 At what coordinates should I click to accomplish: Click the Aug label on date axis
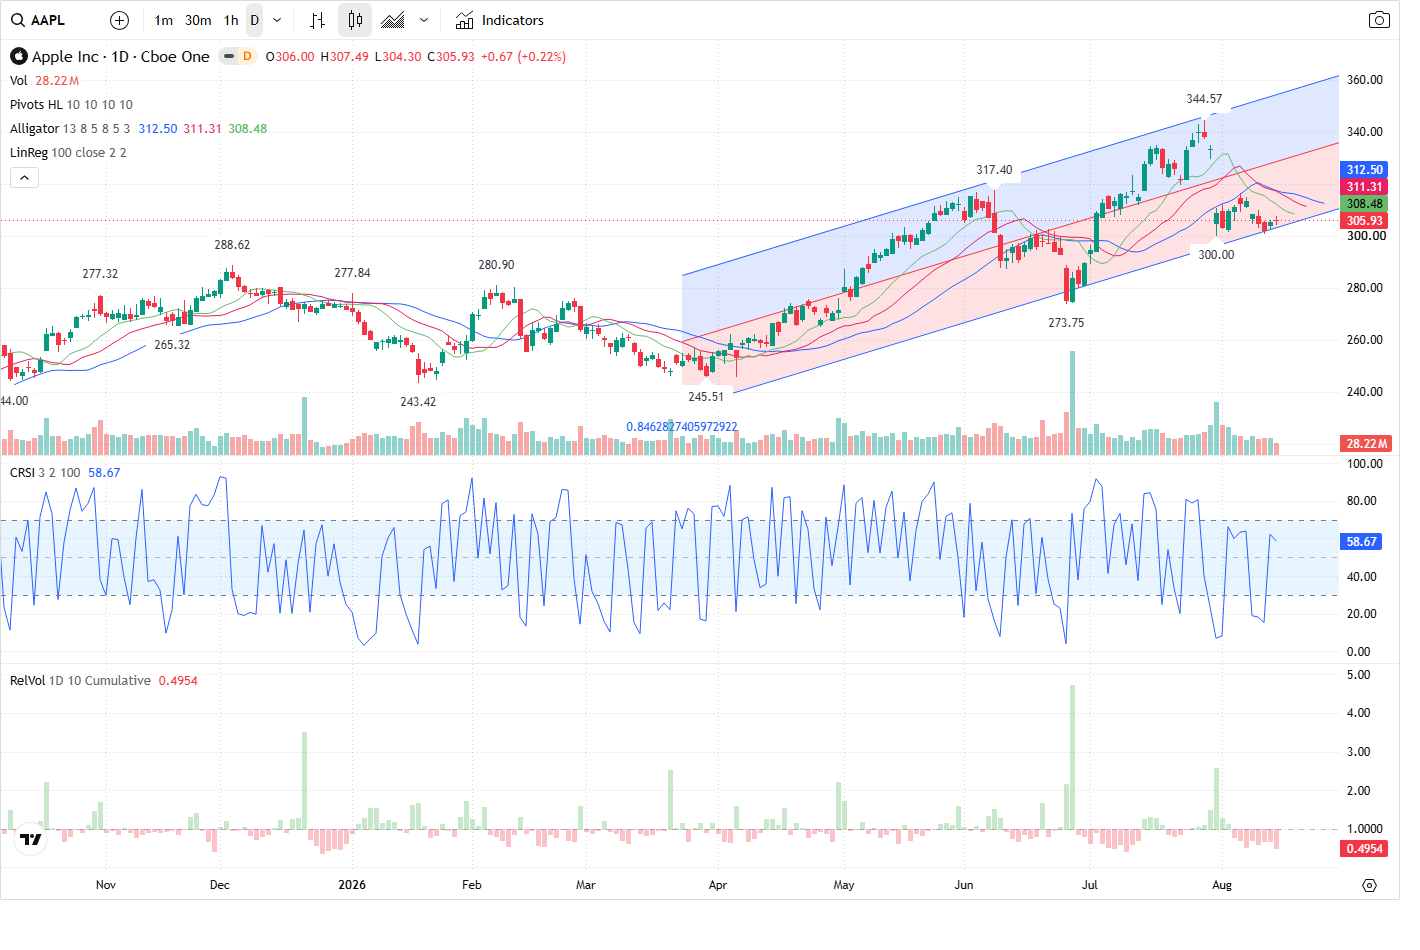coord(1222,885)
